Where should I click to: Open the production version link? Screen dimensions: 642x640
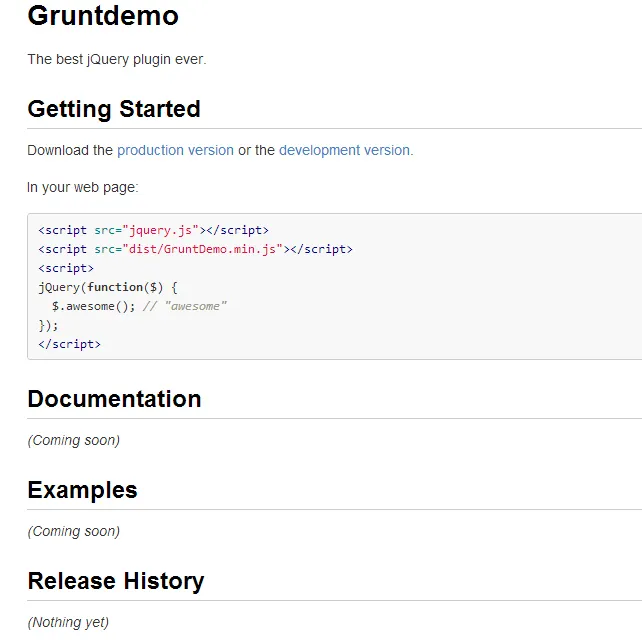(175, 150)
